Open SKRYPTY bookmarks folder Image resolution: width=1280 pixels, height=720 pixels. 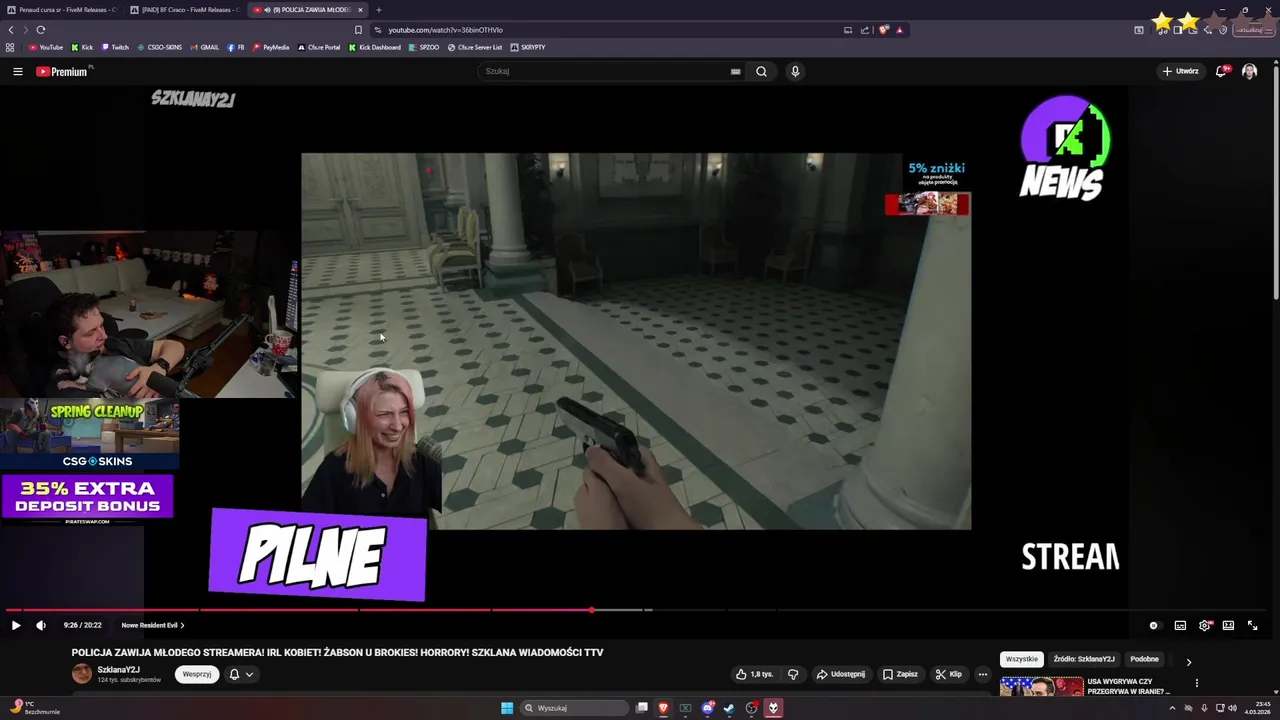tap(528, 47)
